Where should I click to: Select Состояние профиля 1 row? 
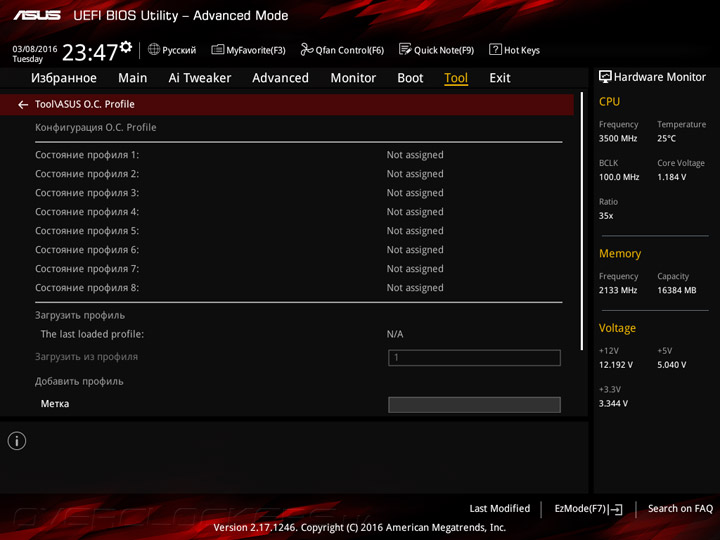298,155
